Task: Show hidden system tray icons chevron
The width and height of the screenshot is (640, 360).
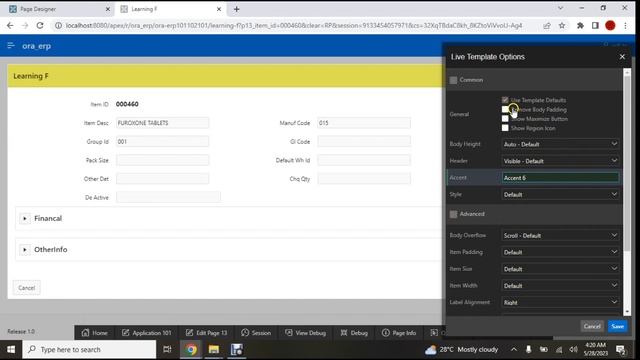Action: pyautogui.click(x=514, y=349)
